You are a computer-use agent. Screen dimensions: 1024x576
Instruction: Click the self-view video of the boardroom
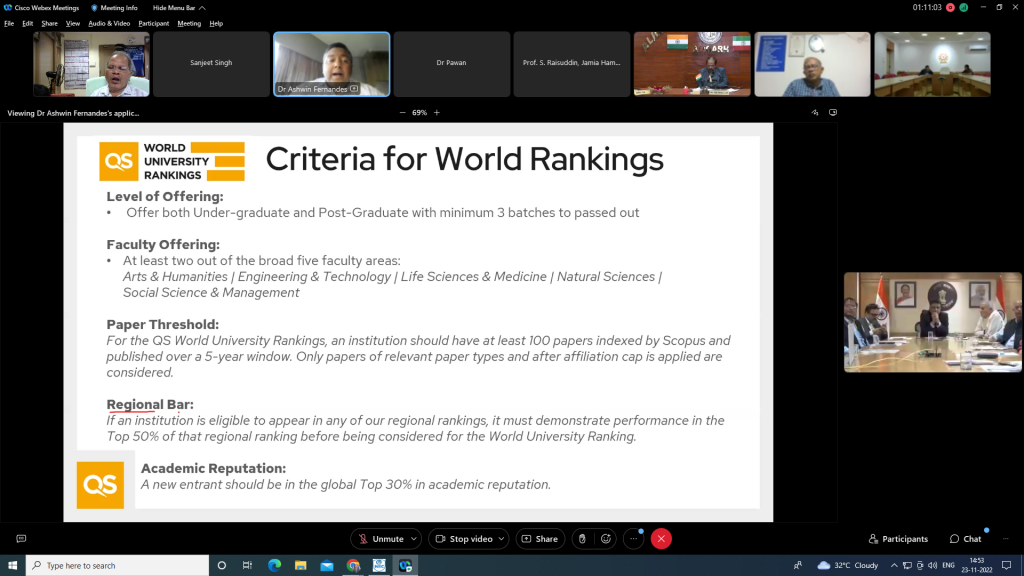pyautogui.click(x=933, y=323)
